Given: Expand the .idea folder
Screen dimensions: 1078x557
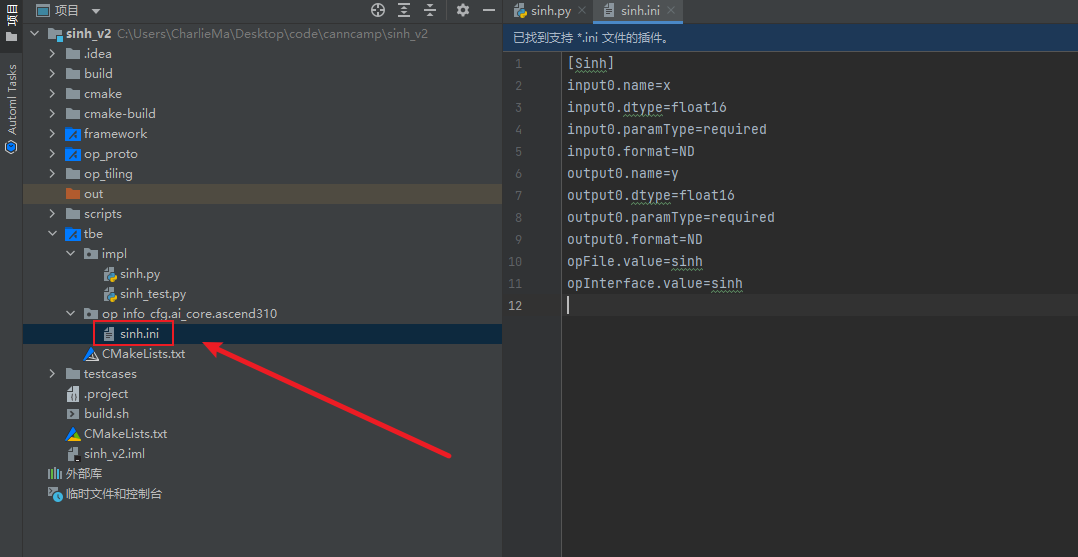Looking at the screenshot, I should pyautogui.click(x=52, y=54).
